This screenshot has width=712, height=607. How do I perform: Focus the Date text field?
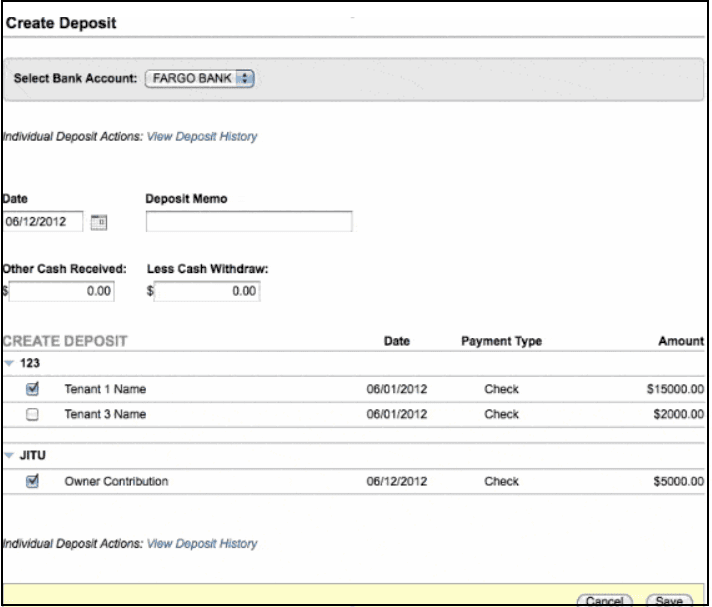[42, 222]
